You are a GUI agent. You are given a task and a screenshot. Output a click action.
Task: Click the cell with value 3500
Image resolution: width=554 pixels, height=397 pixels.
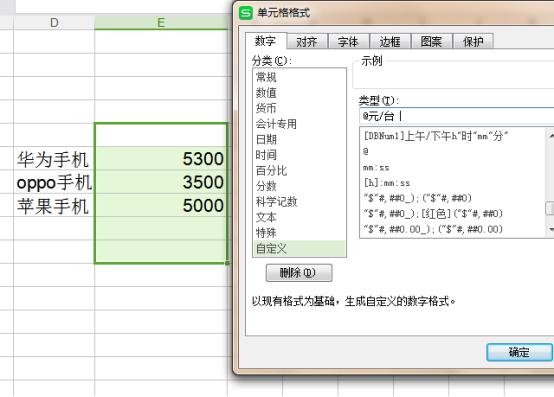point(161,182)
